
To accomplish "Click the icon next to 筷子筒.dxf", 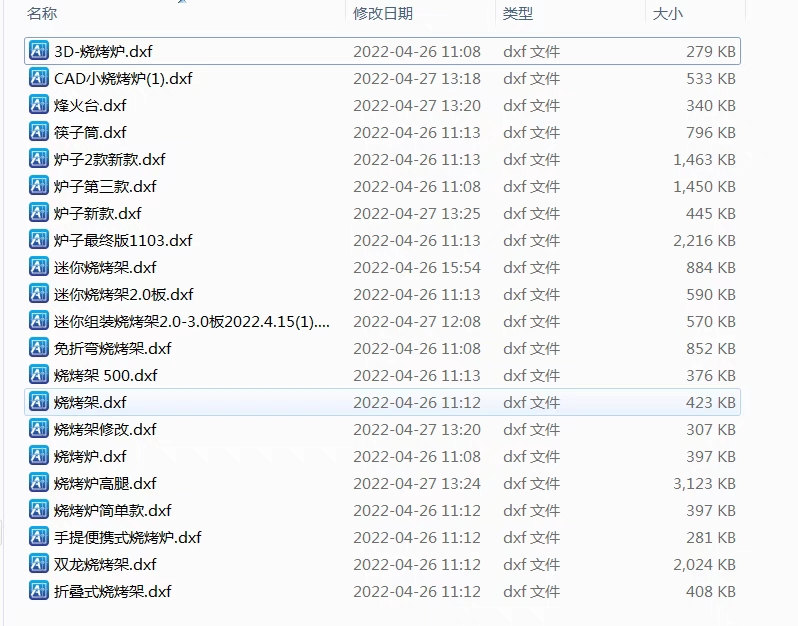I will click(39, 132).
